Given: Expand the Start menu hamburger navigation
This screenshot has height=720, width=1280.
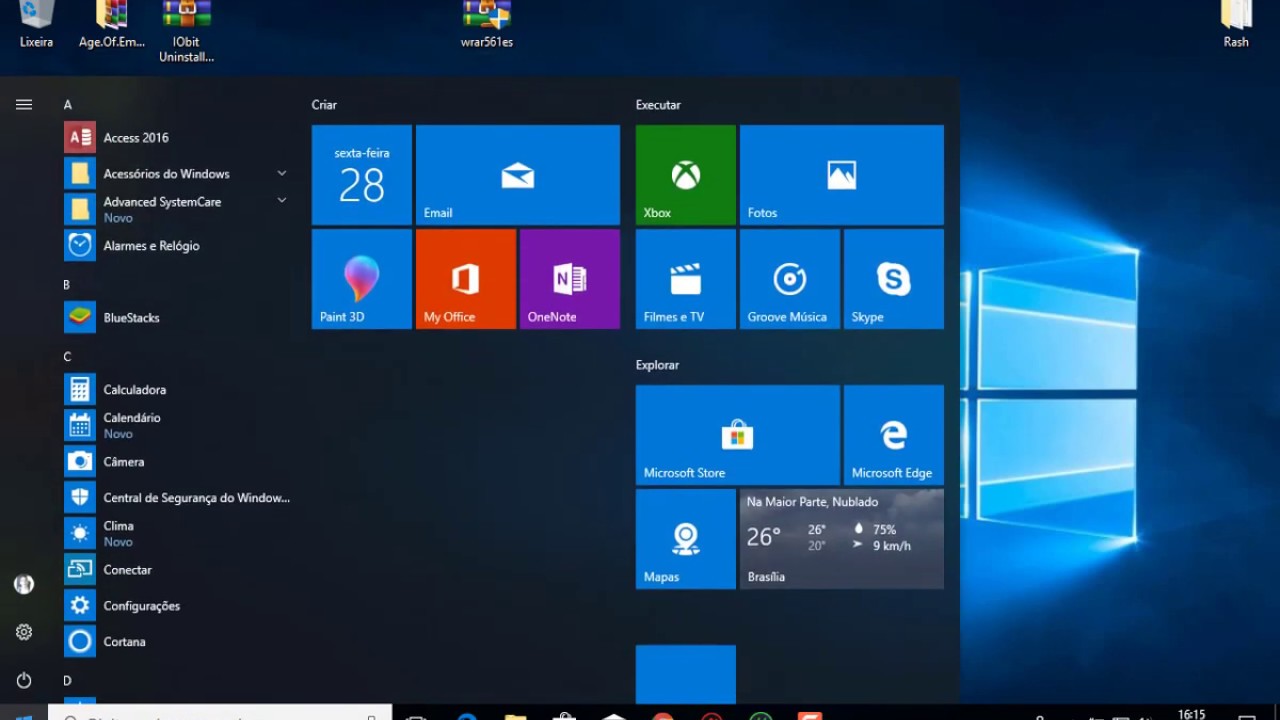Looking at the screenshot, I should point(24,105).
